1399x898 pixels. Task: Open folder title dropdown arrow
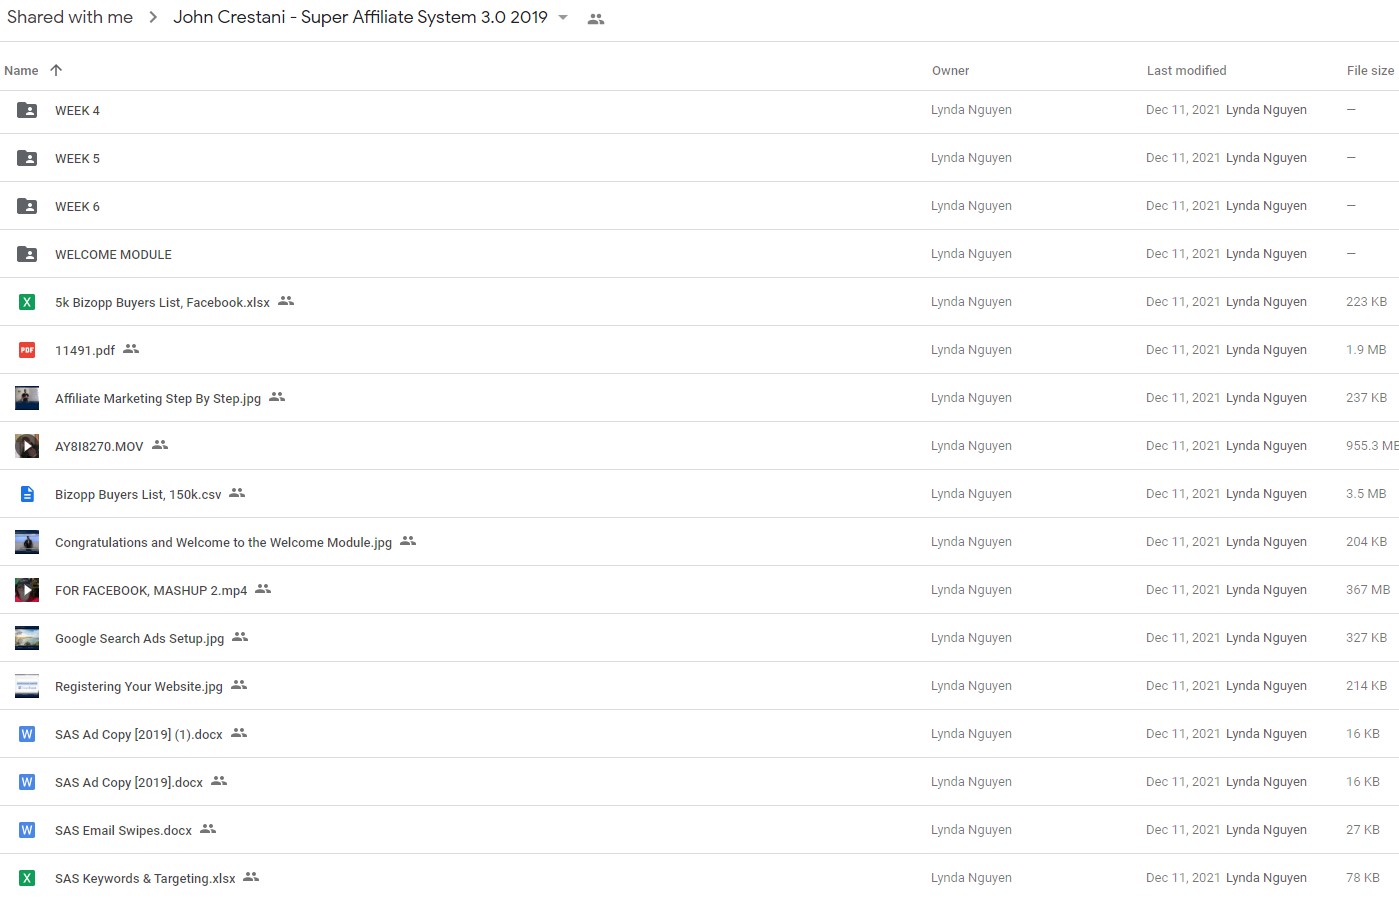563,18
